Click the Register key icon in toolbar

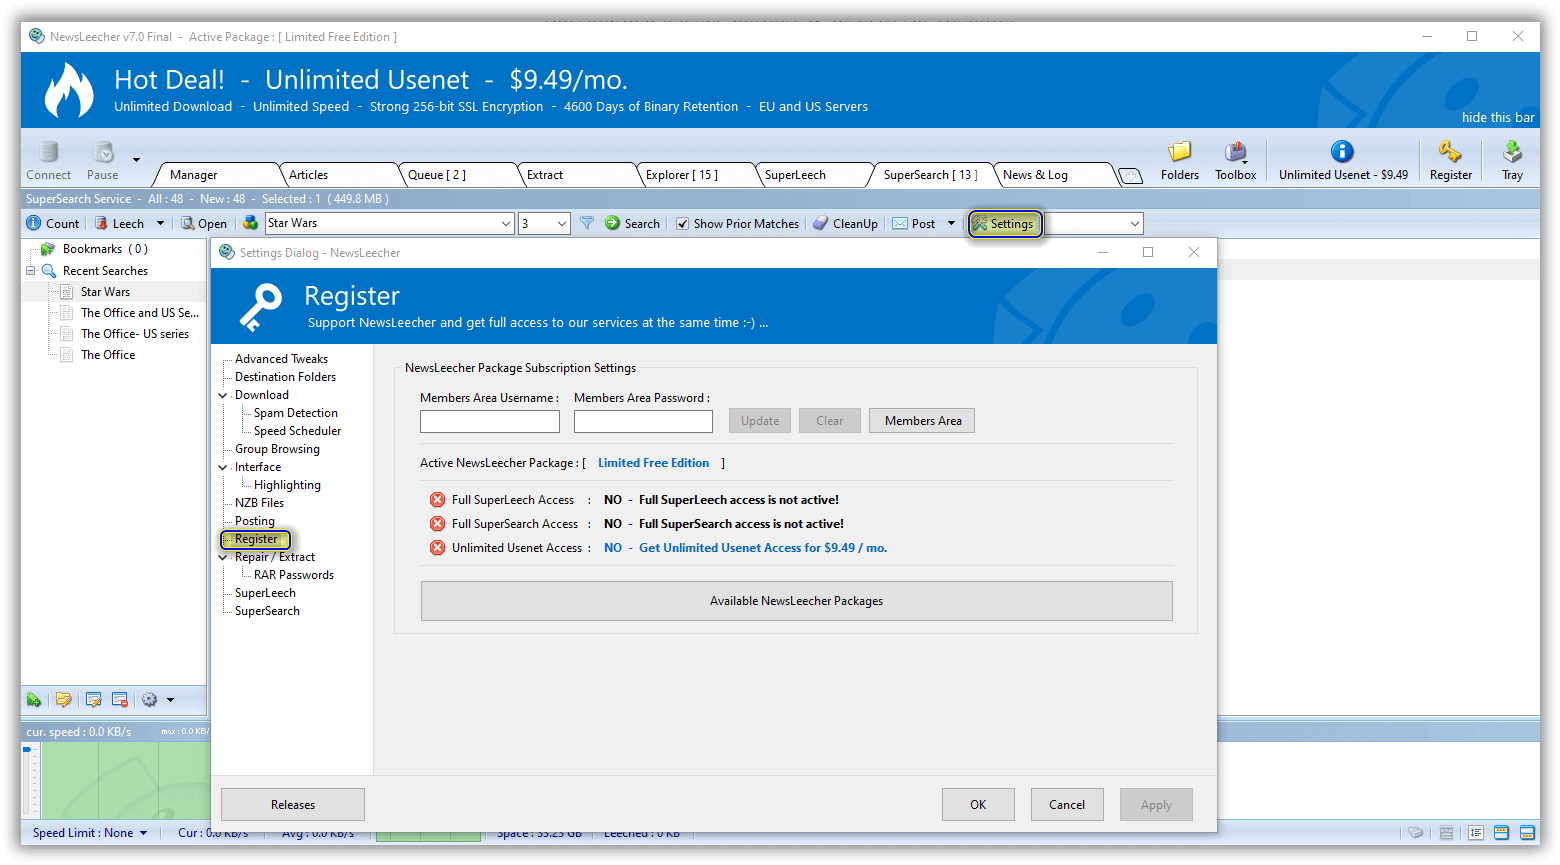point(1450,152)
